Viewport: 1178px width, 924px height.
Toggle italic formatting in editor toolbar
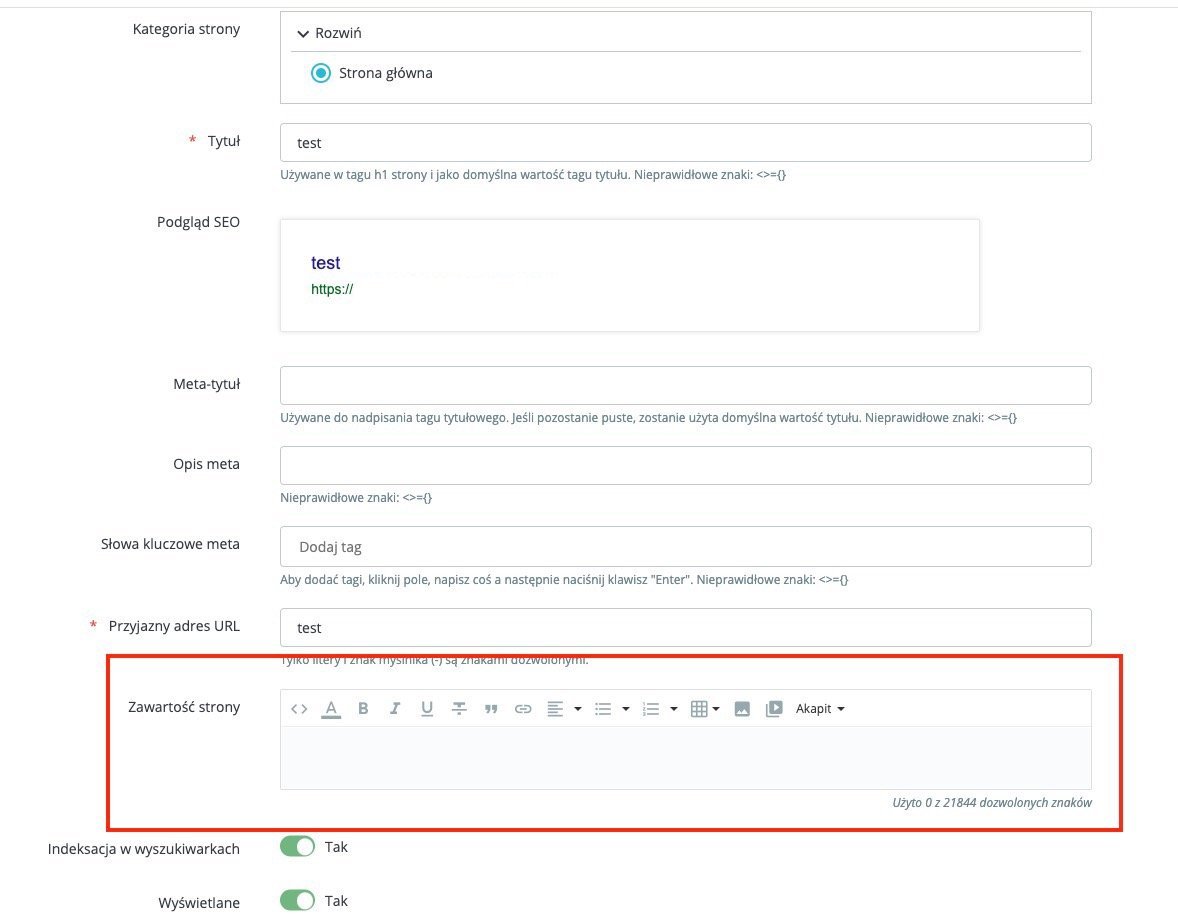[395, 709]
